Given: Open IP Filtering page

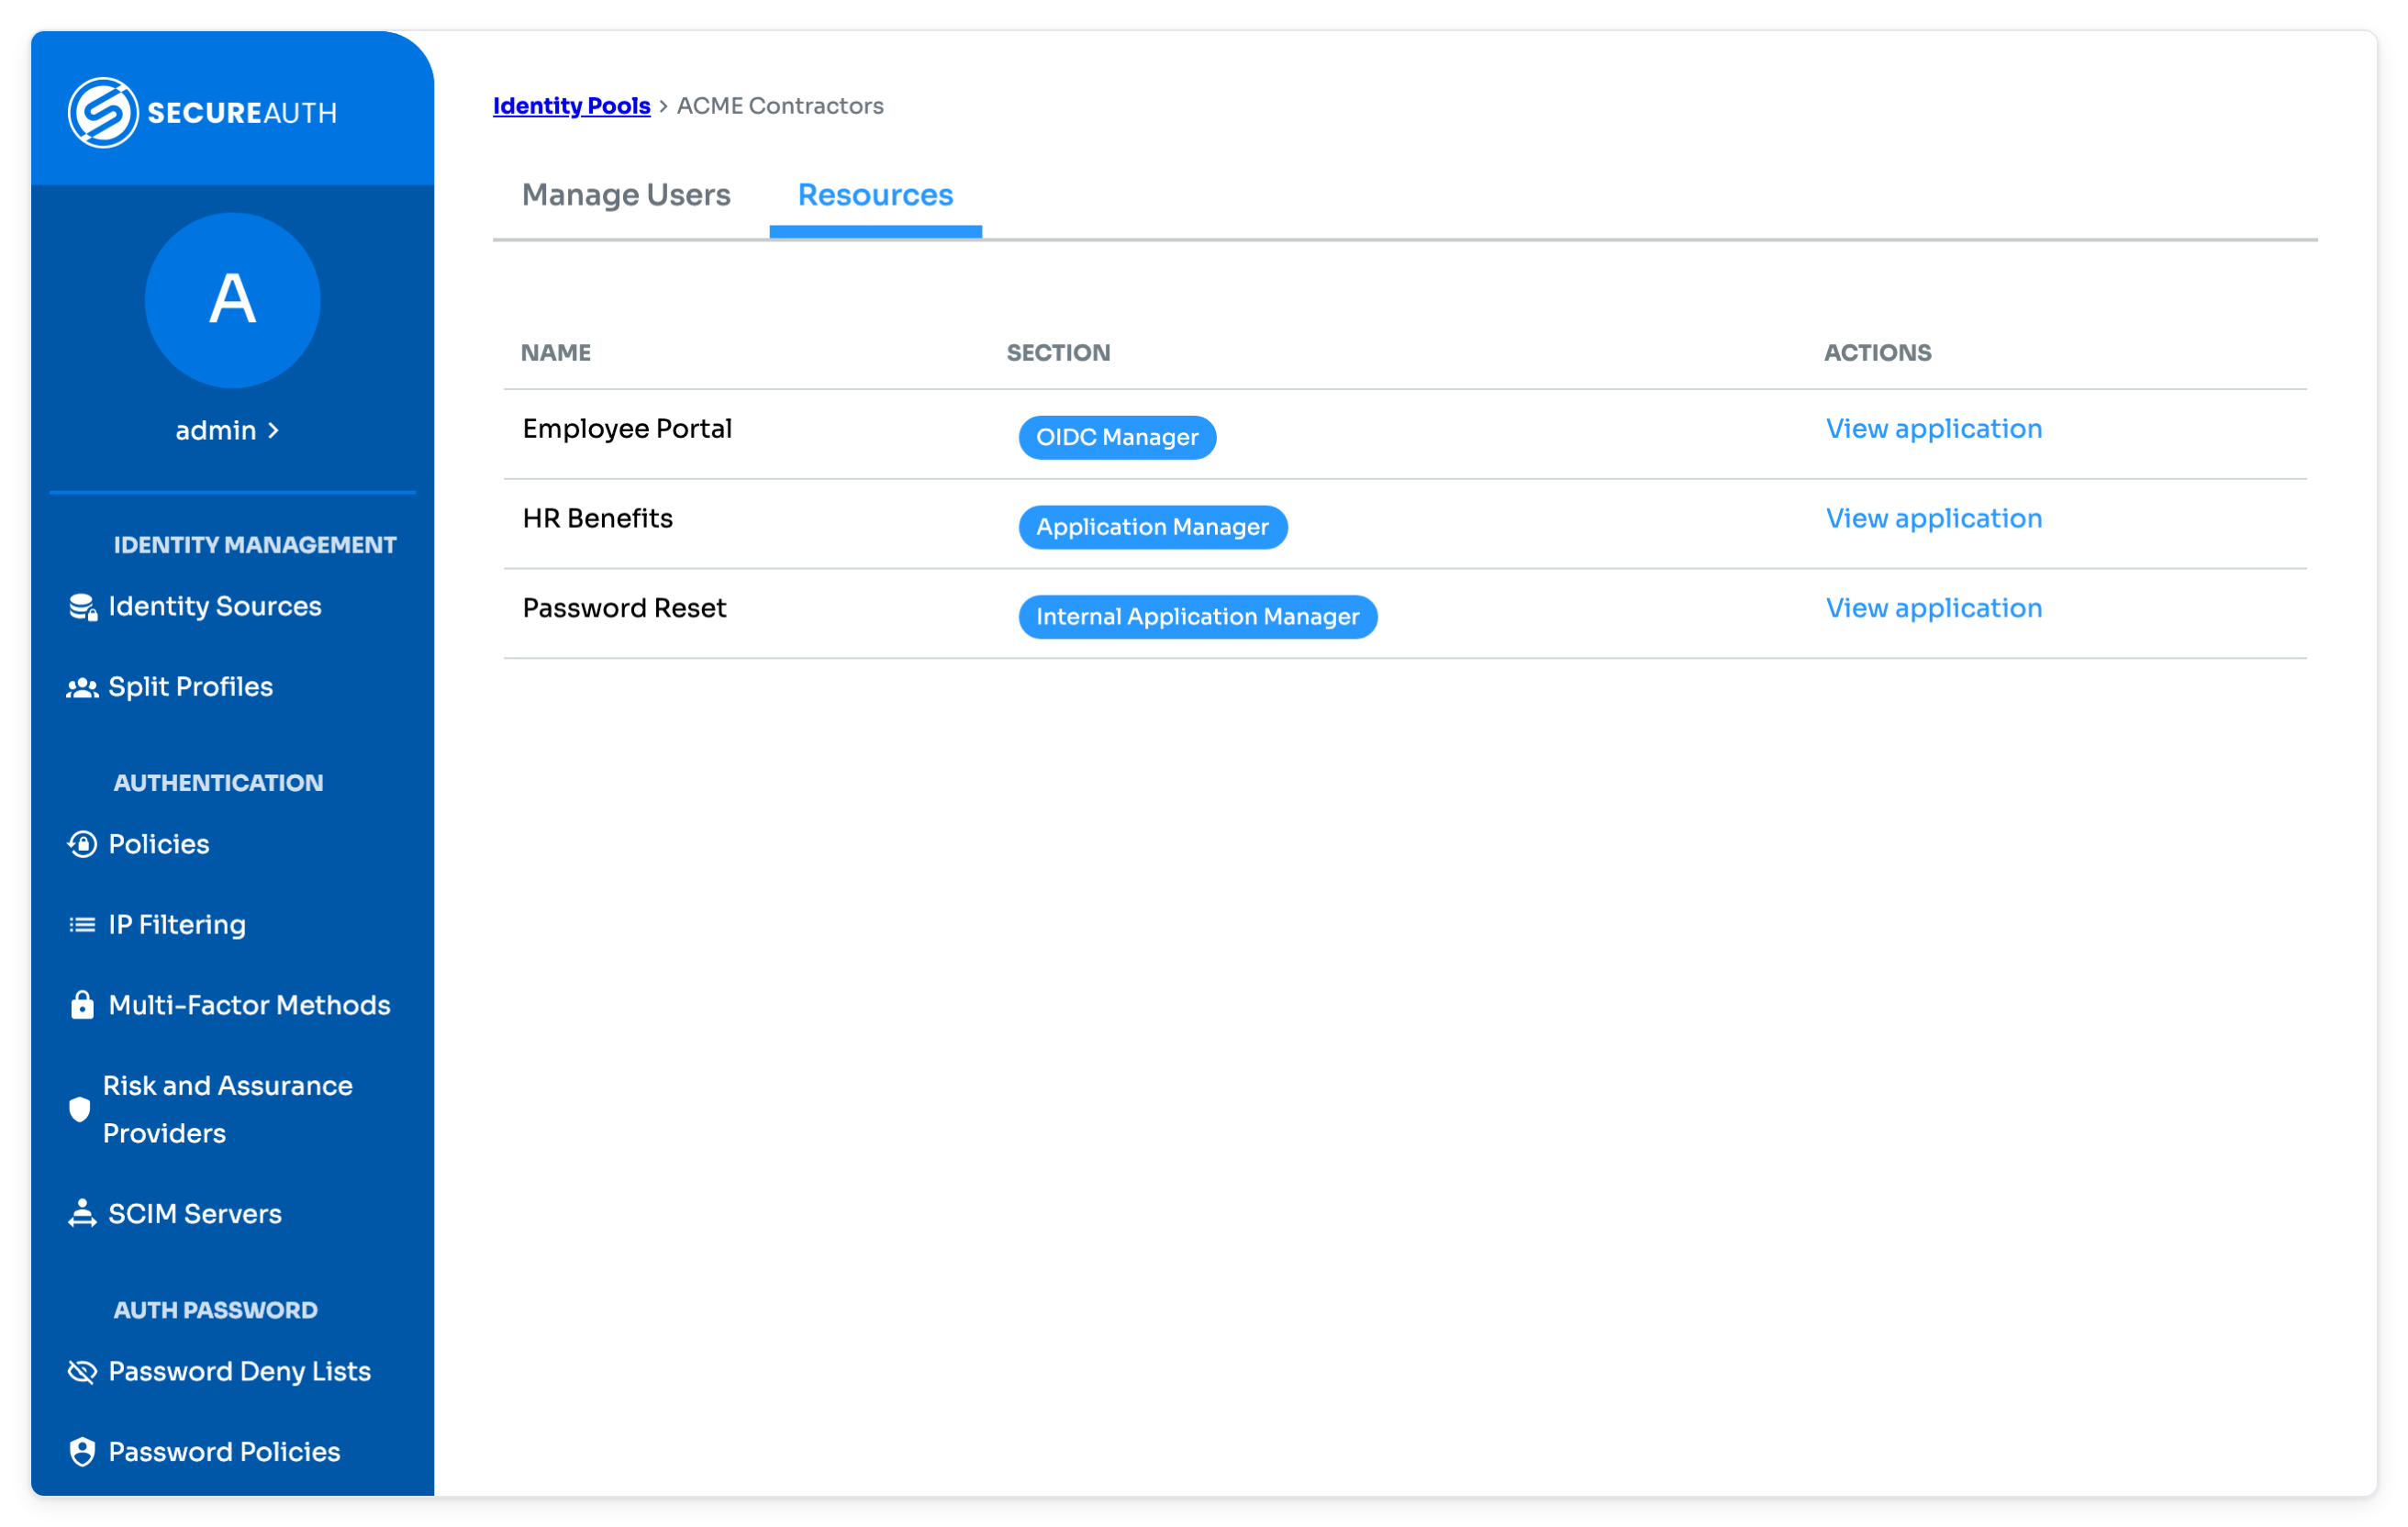Looking at the screenshot, I should (x=177, y=924).
